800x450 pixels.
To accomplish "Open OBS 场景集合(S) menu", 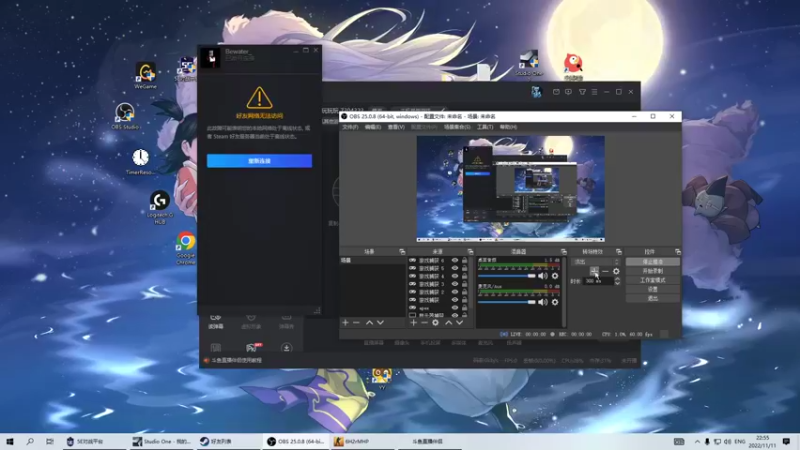I will click(x=457, y=127).
